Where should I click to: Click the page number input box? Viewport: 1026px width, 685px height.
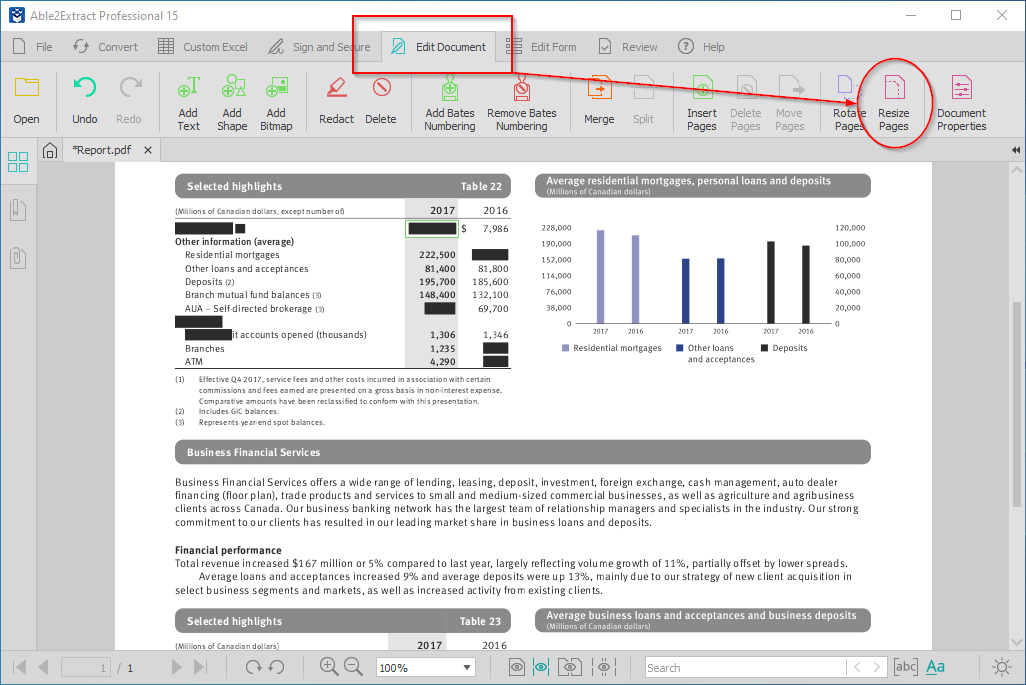86,667
